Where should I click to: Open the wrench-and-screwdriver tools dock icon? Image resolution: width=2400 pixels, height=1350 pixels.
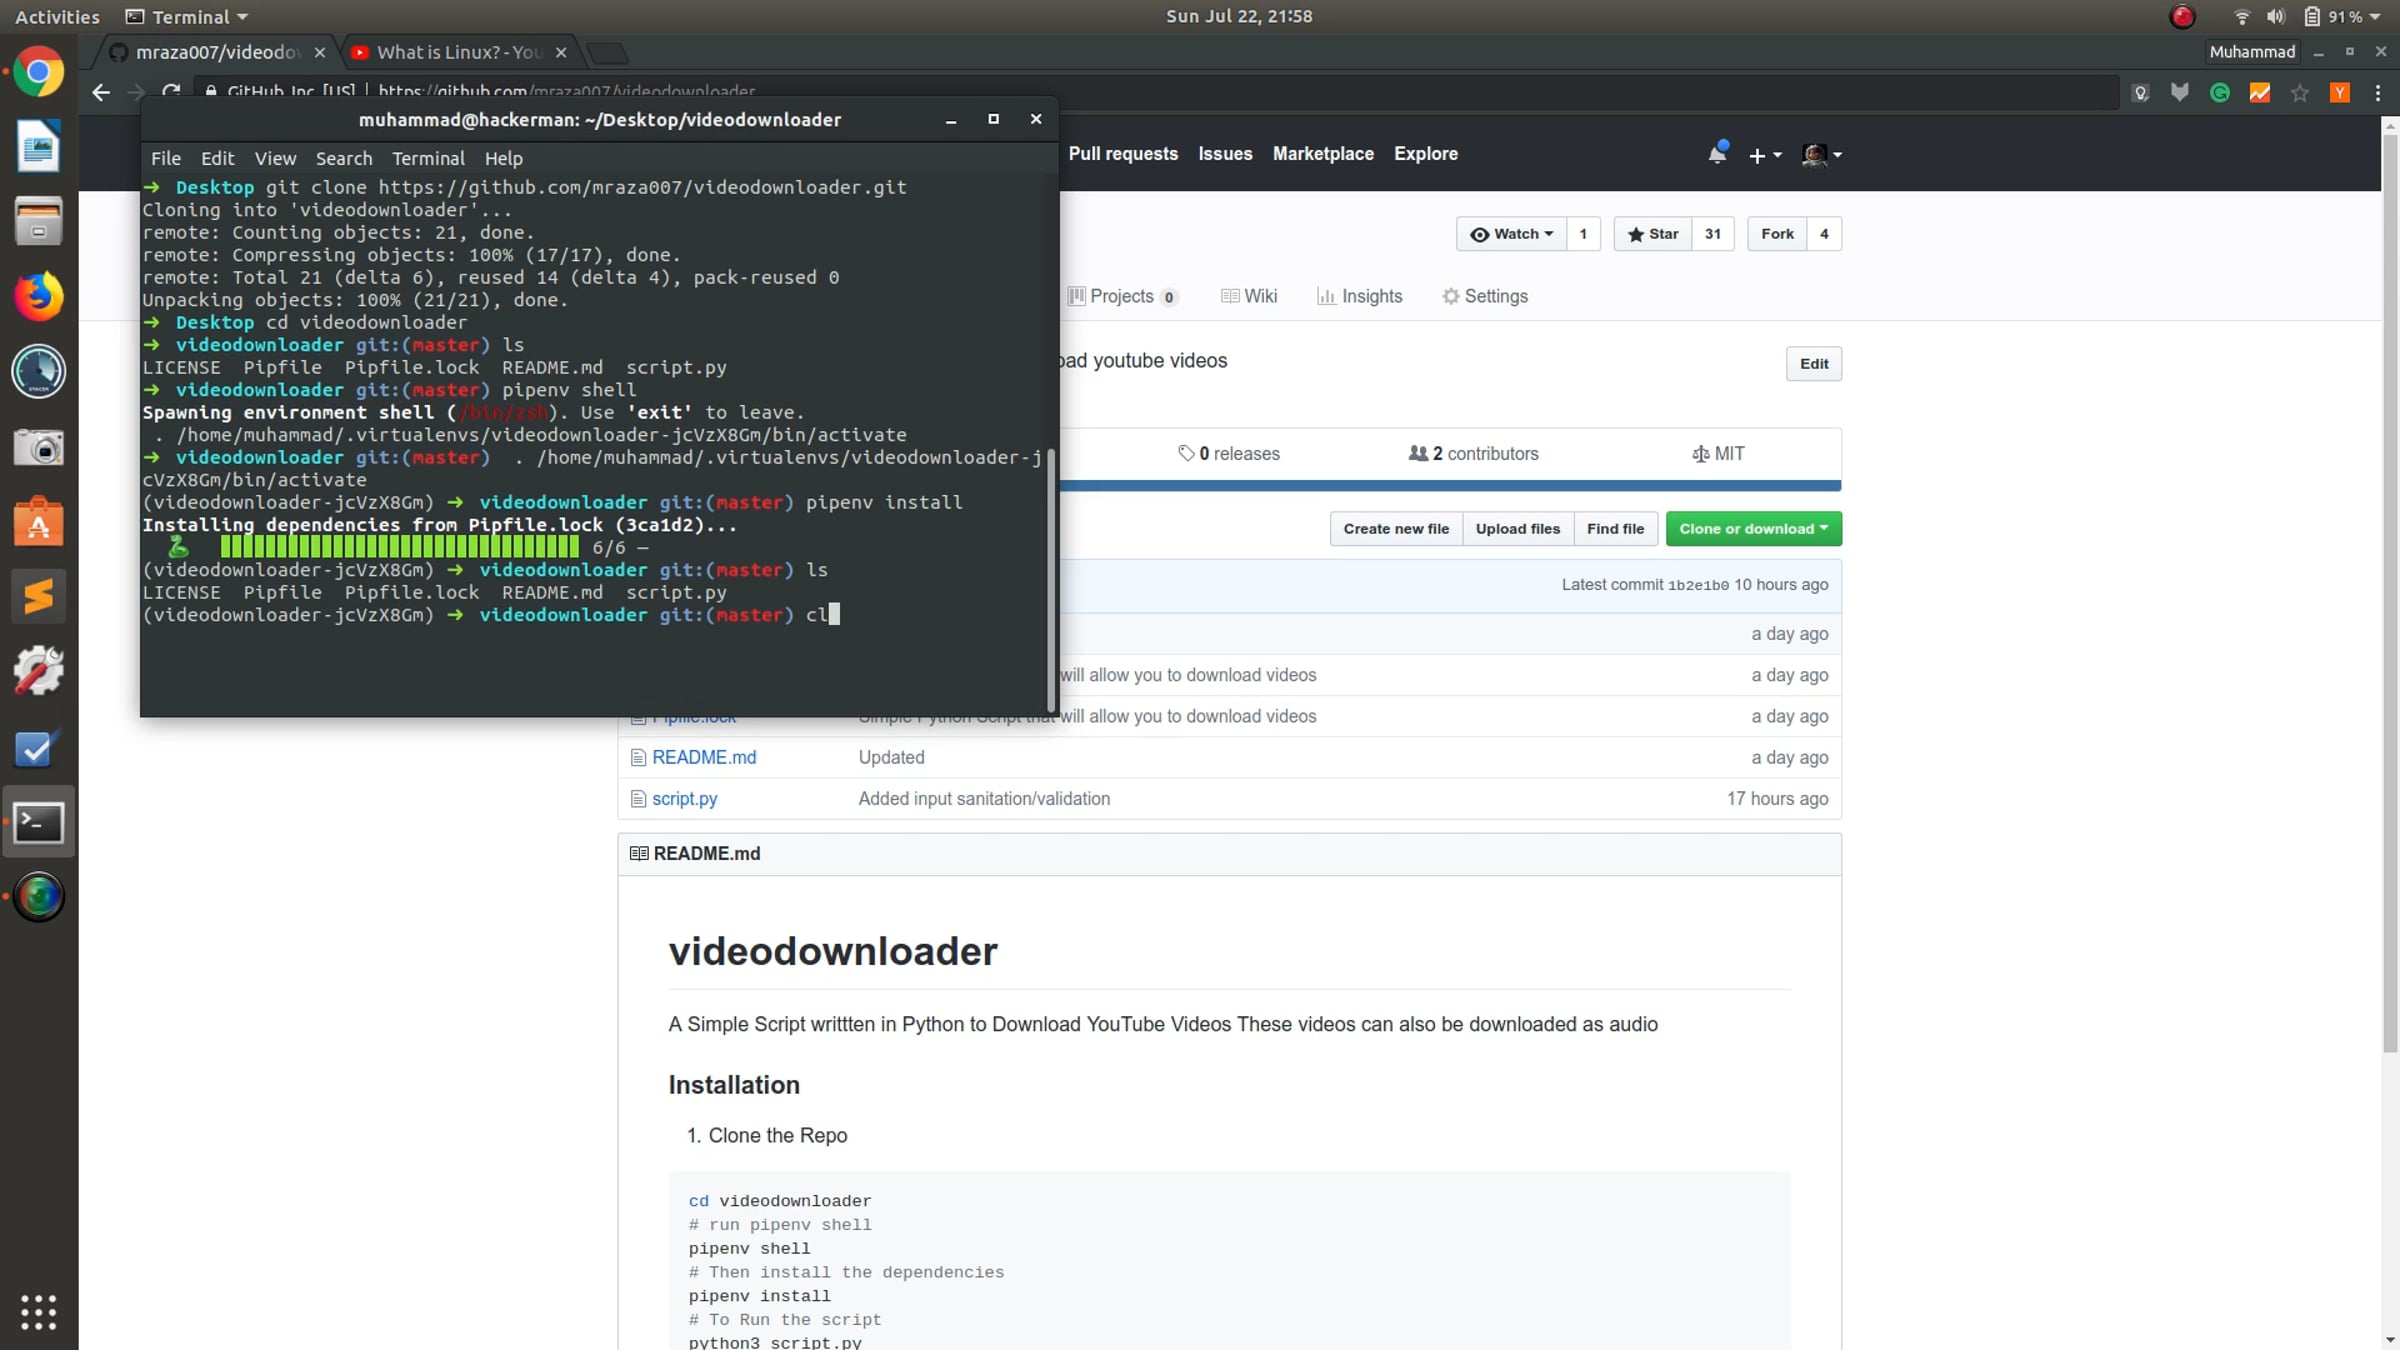point(38,671)
